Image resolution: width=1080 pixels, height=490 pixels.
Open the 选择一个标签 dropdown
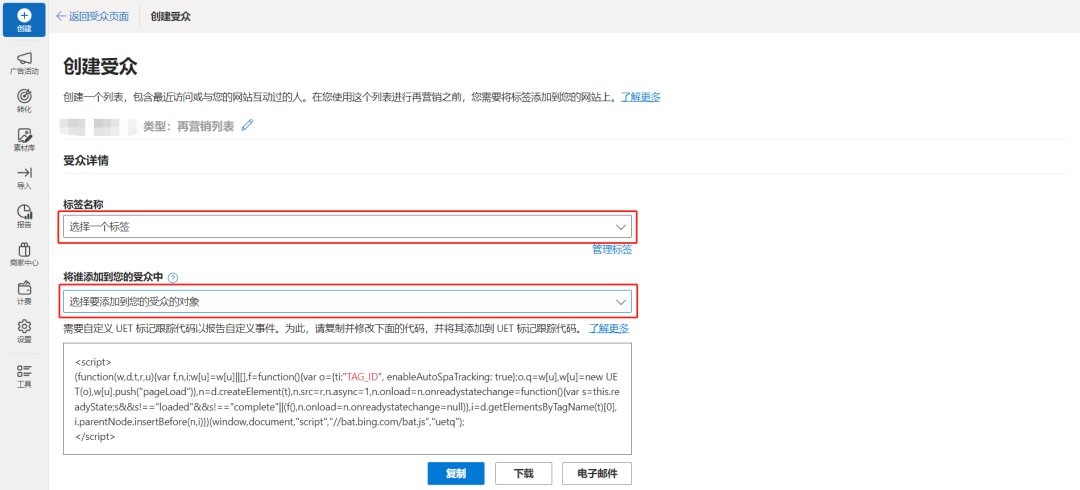(x=347, y=227)
